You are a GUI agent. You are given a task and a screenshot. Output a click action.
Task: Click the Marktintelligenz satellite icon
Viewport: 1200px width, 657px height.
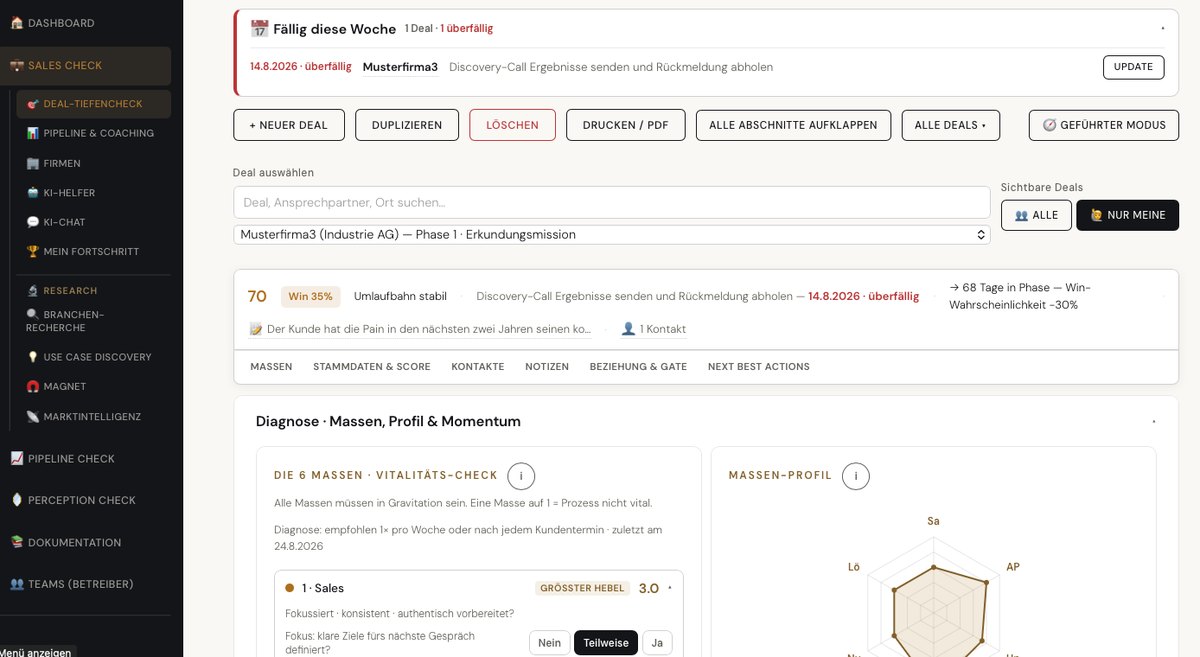tap(33, 417)
